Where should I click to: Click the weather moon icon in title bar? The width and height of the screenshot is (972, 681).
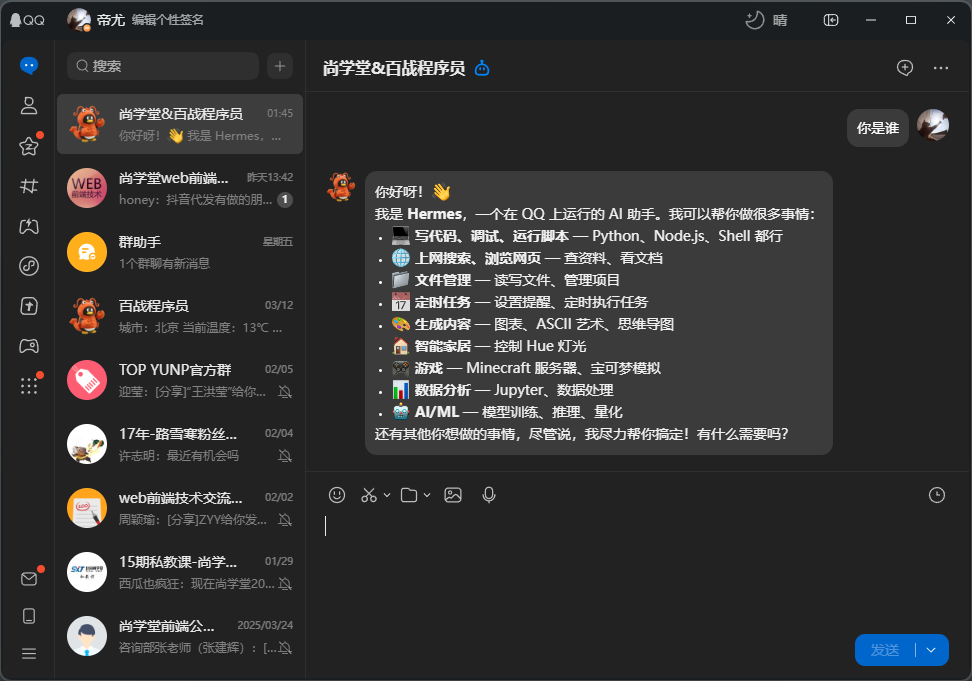[x=754, y=20]
